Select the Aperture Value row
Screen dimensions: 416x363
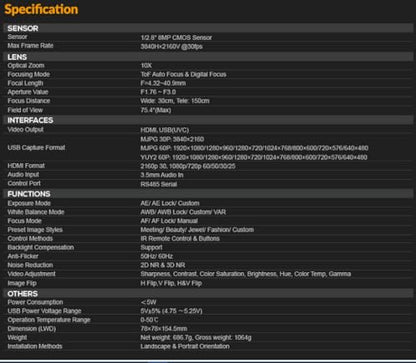[209, 92]
